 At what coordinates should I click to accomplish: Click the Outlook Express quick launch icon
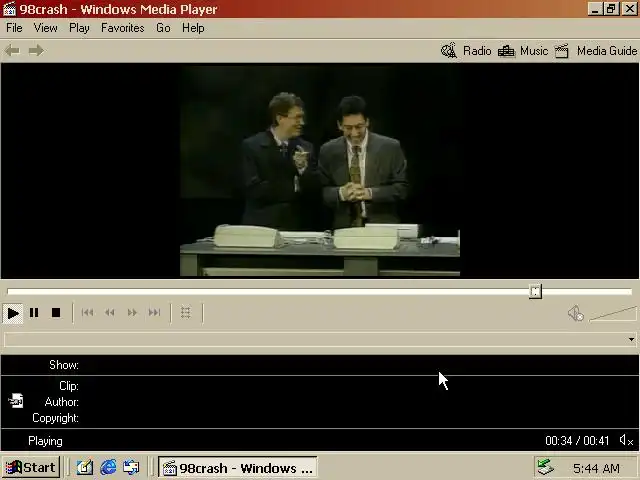[131, 467]
